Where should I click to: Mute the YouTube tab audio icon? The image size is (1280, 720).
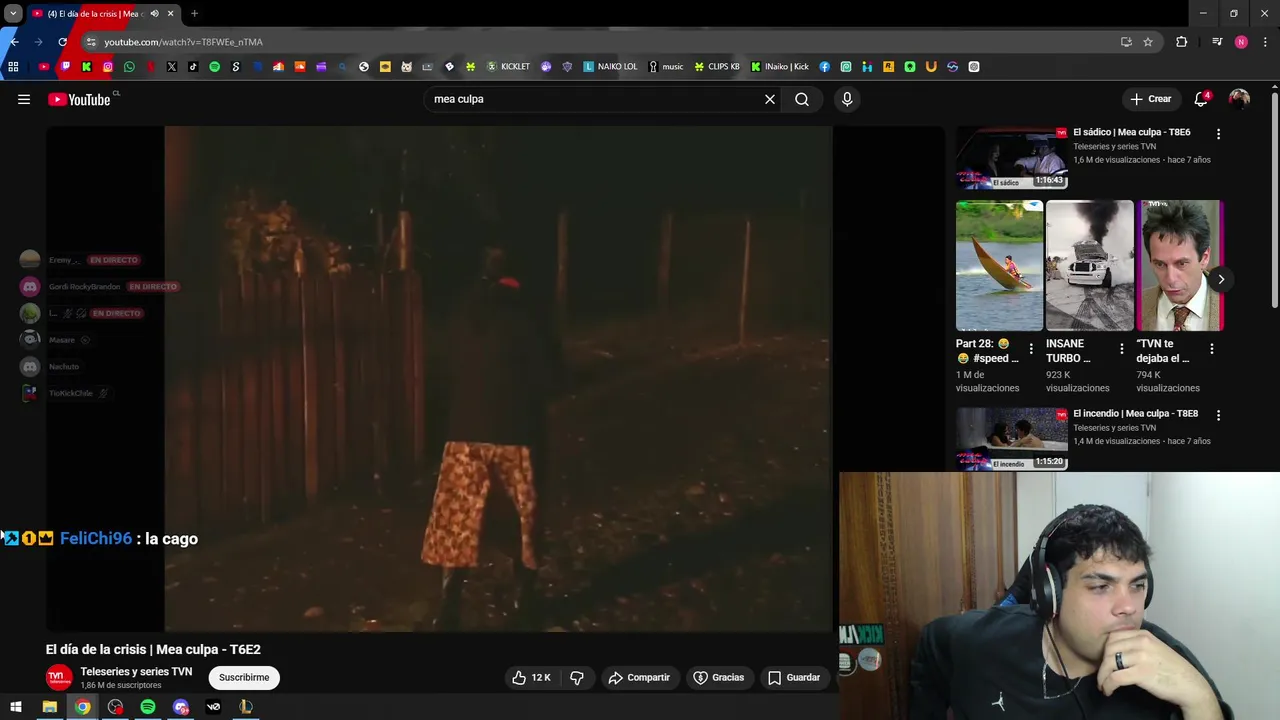click(x=154, y=14)
